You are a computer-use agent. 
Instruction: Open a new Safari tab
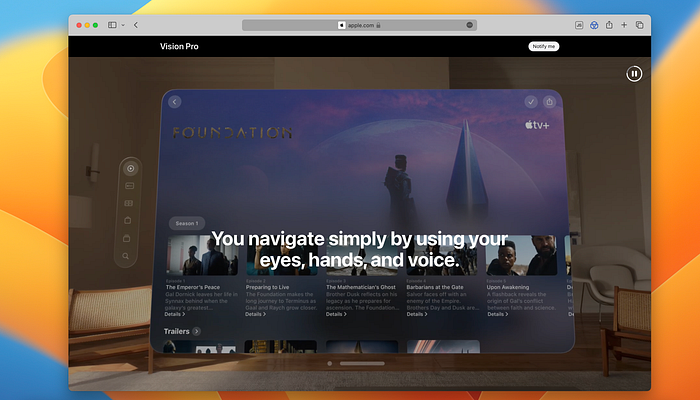tap(624, 25)
